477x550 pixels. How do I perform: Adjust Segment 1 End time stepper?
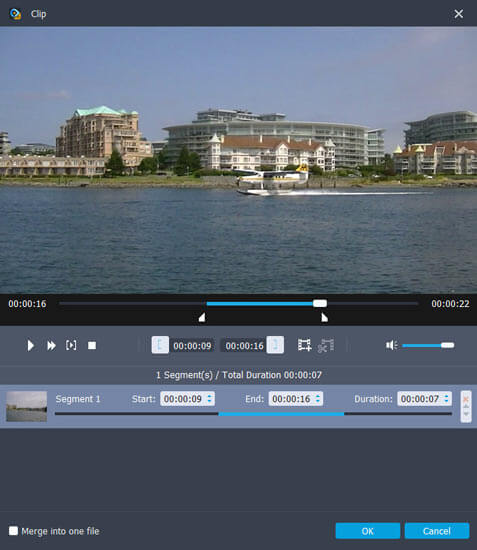(x=317, y=399)
